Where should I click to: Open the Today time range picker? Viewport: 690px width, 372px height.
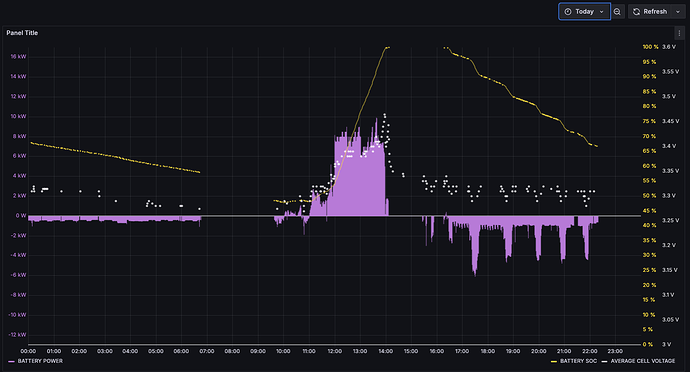click(x=584, y=12)
